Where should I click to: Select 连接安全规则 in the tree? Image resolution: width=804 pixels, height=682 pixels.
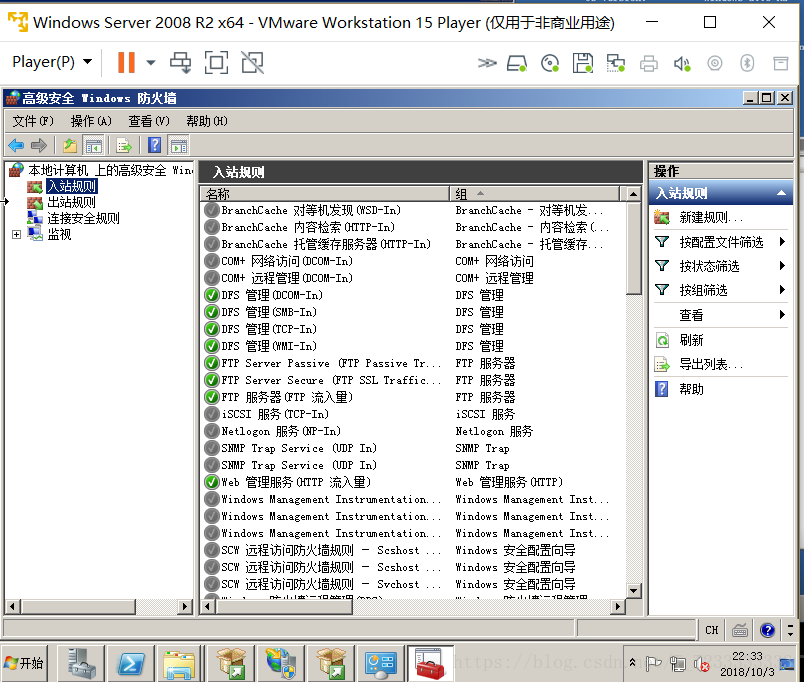(83, 218)
